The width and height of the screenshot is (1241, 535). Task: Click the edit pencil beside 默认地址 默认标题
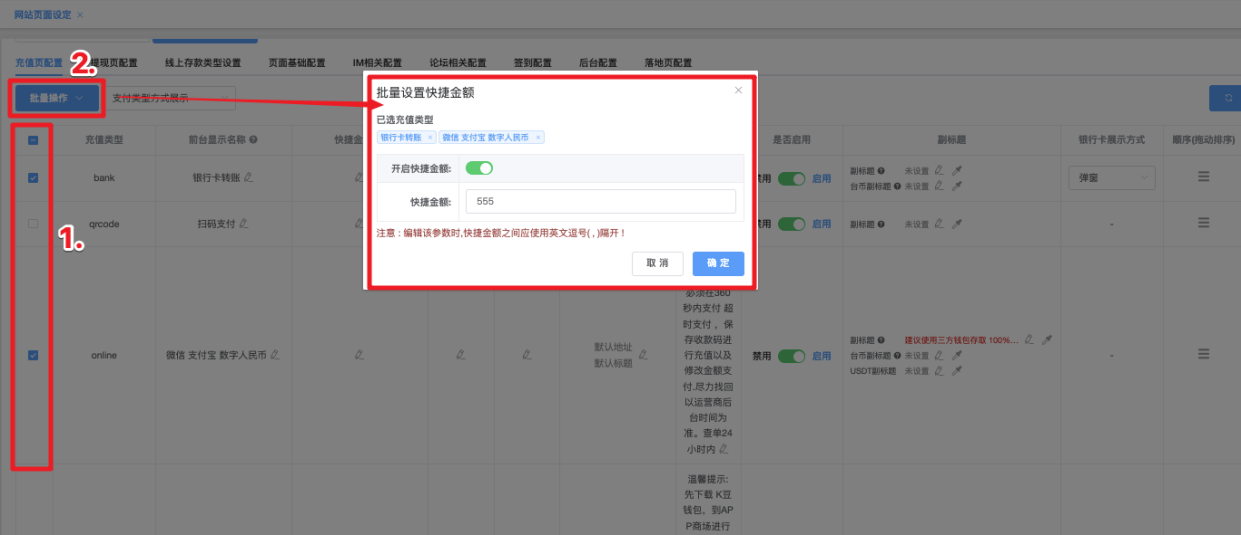coord(644,354)
